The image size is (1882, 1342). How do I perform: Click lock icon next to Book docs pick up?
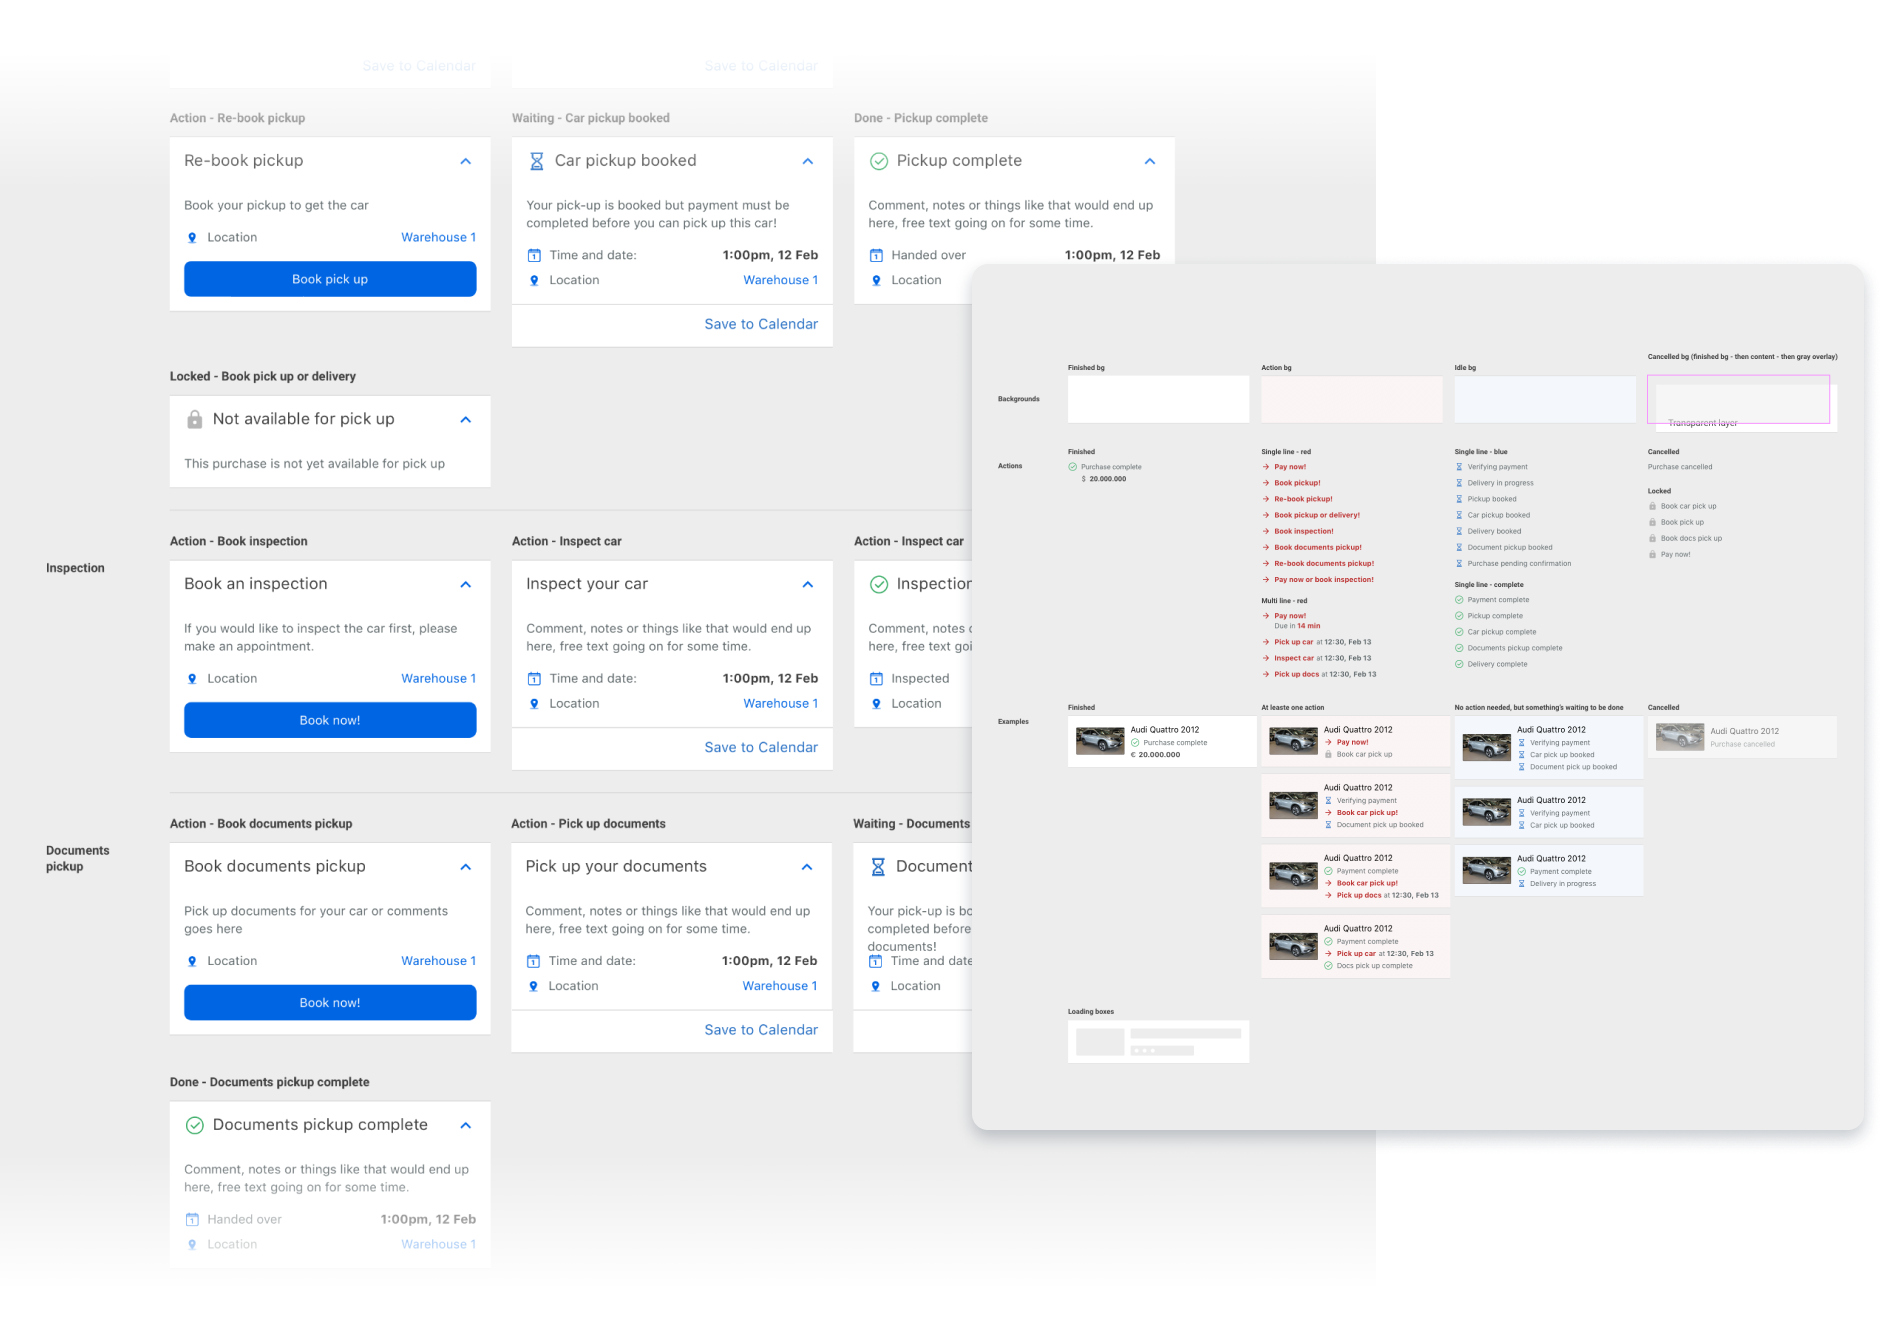pos(1652,538)
